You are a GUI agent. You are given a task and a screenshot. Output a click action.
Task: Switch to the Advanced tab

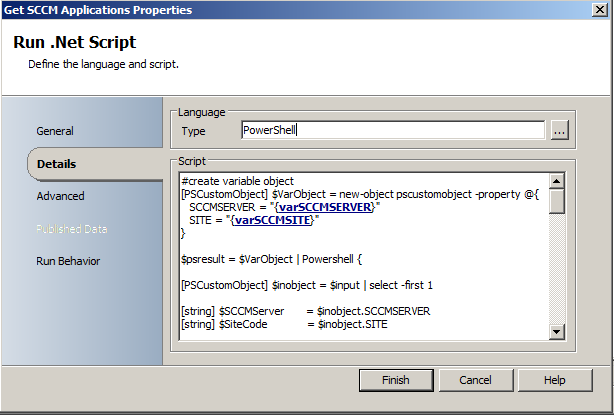(x=60, y=196)
